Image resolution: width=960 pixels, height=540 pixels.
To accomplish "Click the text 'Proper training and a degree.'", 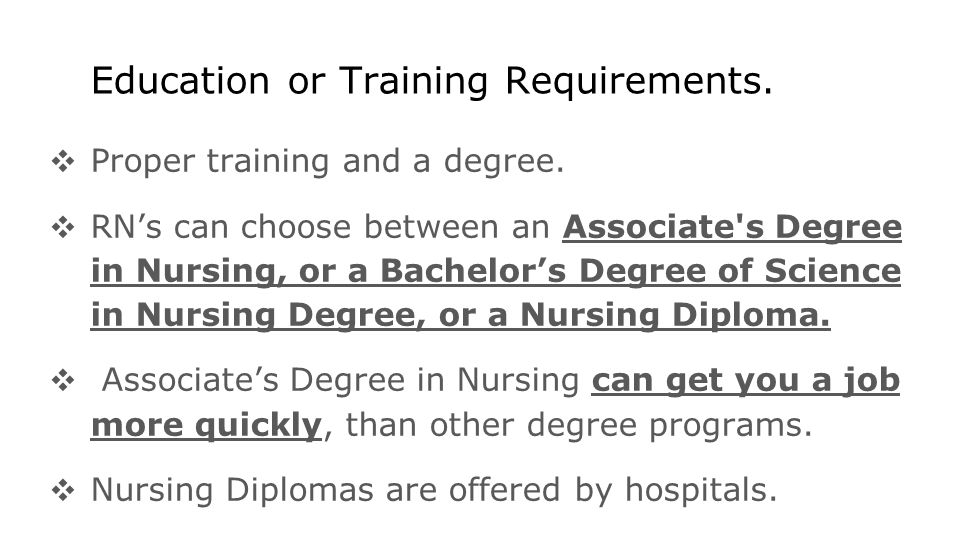I will click(328, 162).
